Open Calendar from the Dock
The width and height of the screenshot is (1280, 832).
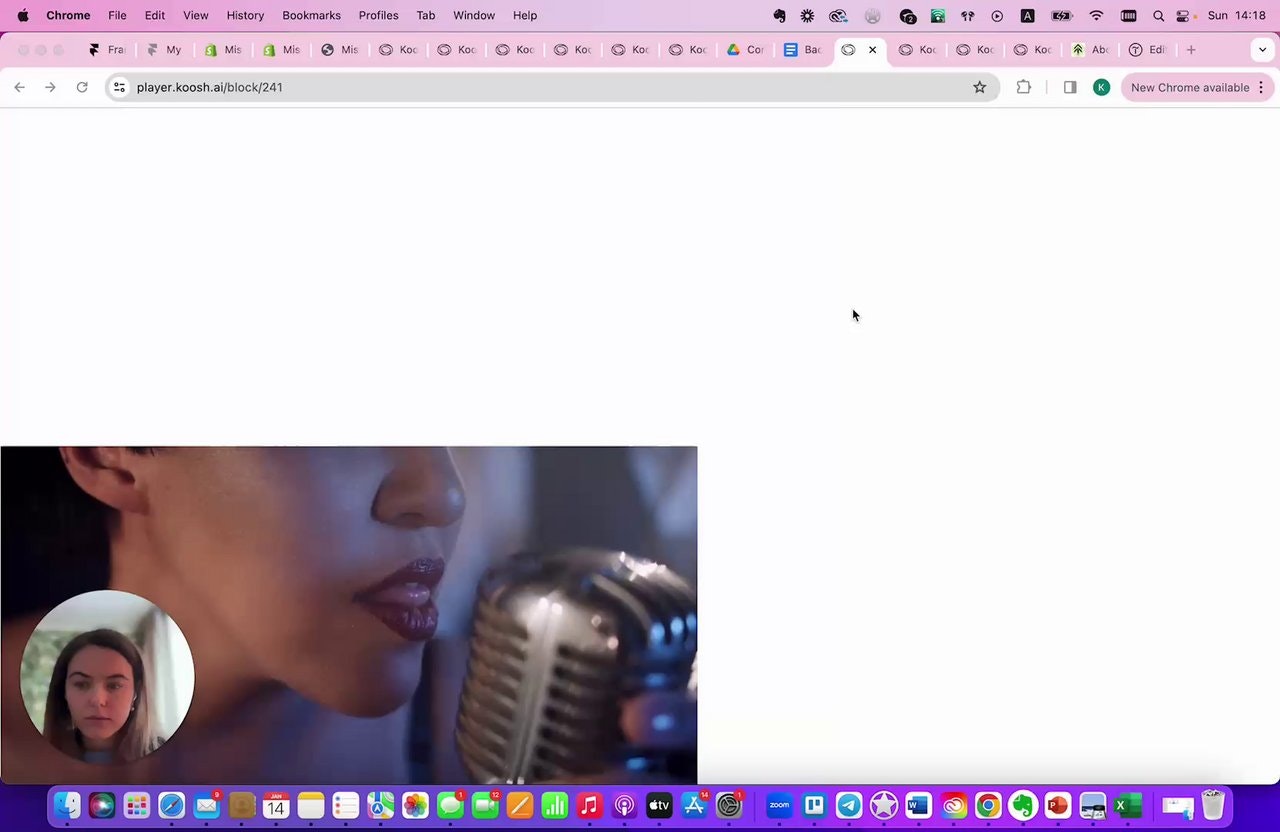pos(276,805)
